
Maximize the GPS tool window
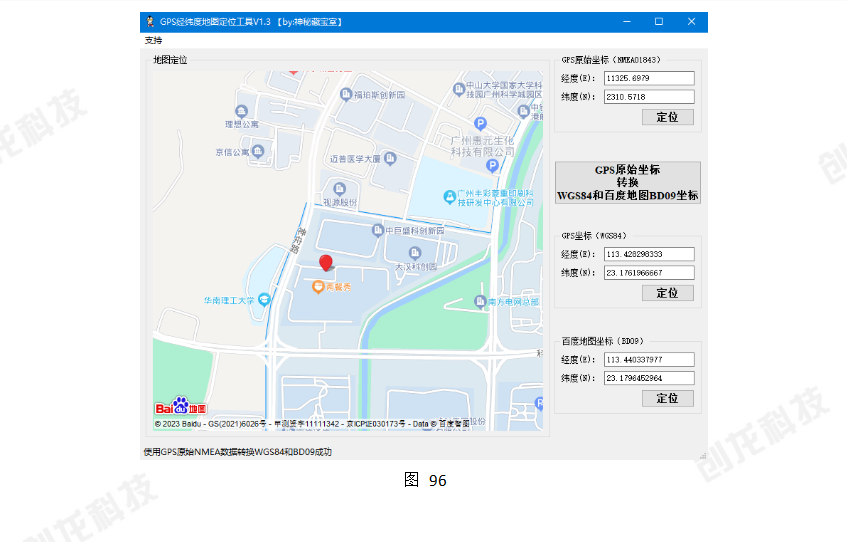point(659,22)
